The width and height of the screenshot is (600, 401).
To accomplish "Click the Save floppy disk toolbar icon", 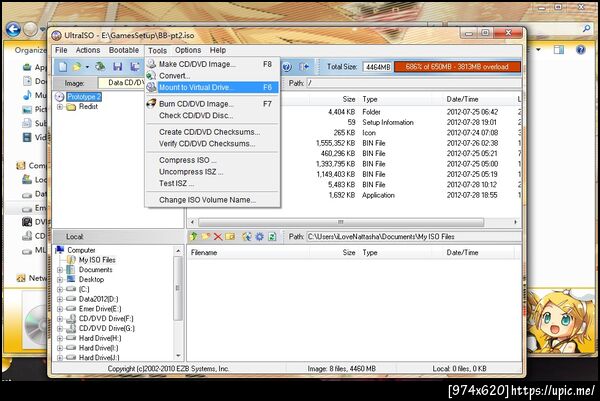I will tap(117, 67).
